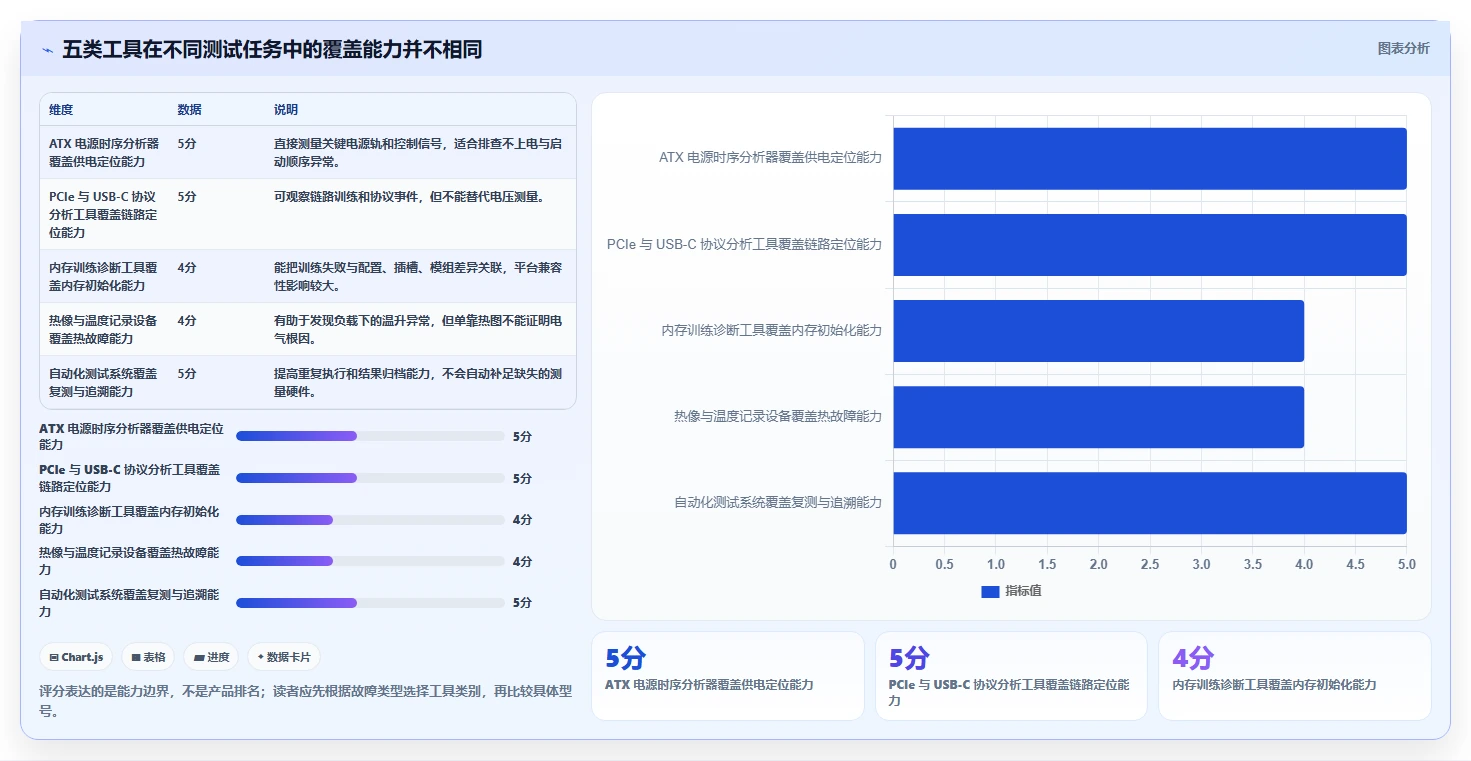Viewport: 1471px width, 761px height.
Task: Click the 内存训练诊断工具 bar in the chart
Action: (1098, 330)
